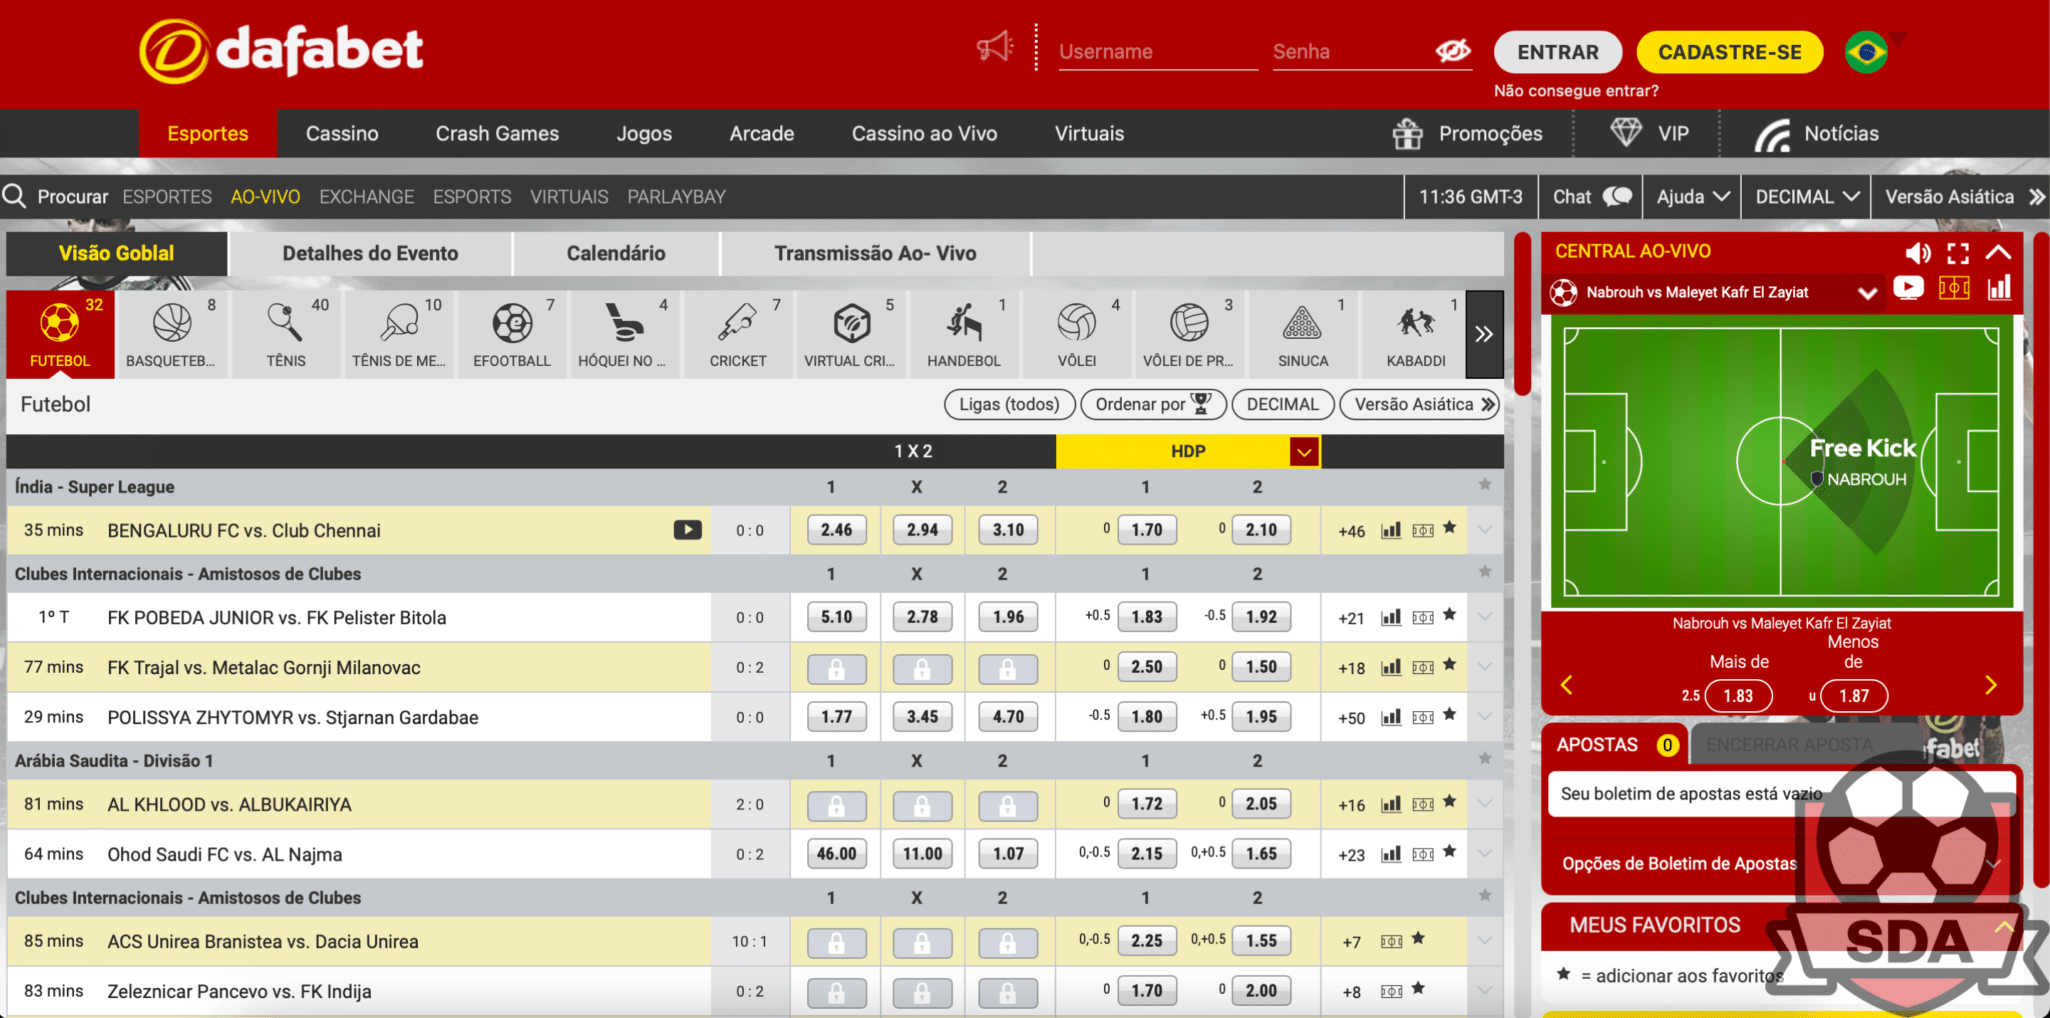Click the CADASTRE-SE register button
The image size is (2050, 1018).
(x=1730, y=52)
